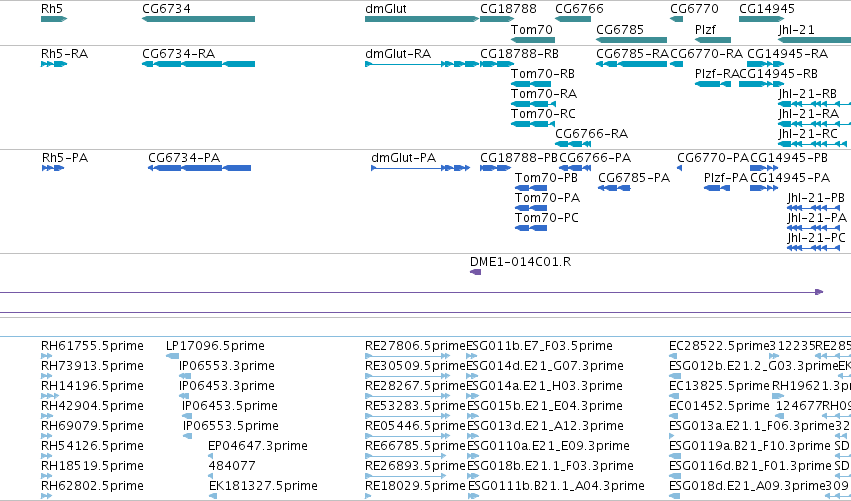The height and width of the screenshot is (501, 851).
Task: Select the CG14945-PB protein feature
Action: (764, 168)
